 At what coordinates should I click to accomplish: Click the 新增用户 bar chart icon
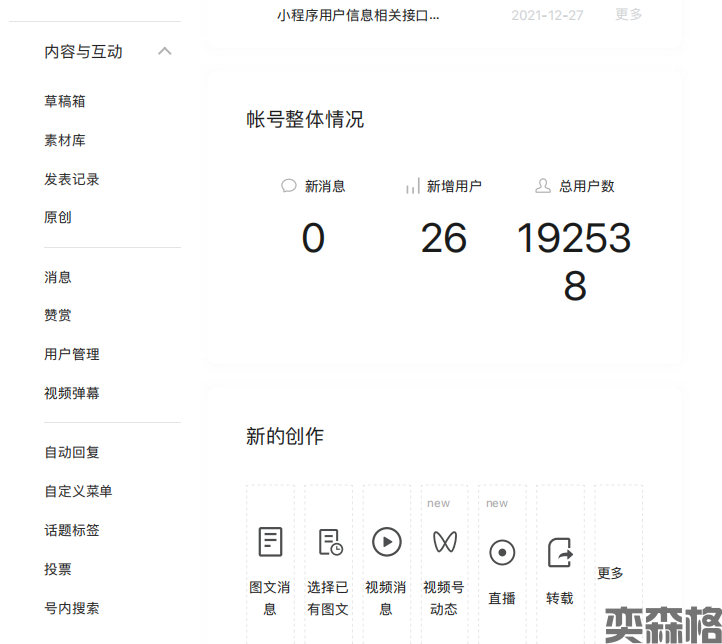tap(412, 186)
